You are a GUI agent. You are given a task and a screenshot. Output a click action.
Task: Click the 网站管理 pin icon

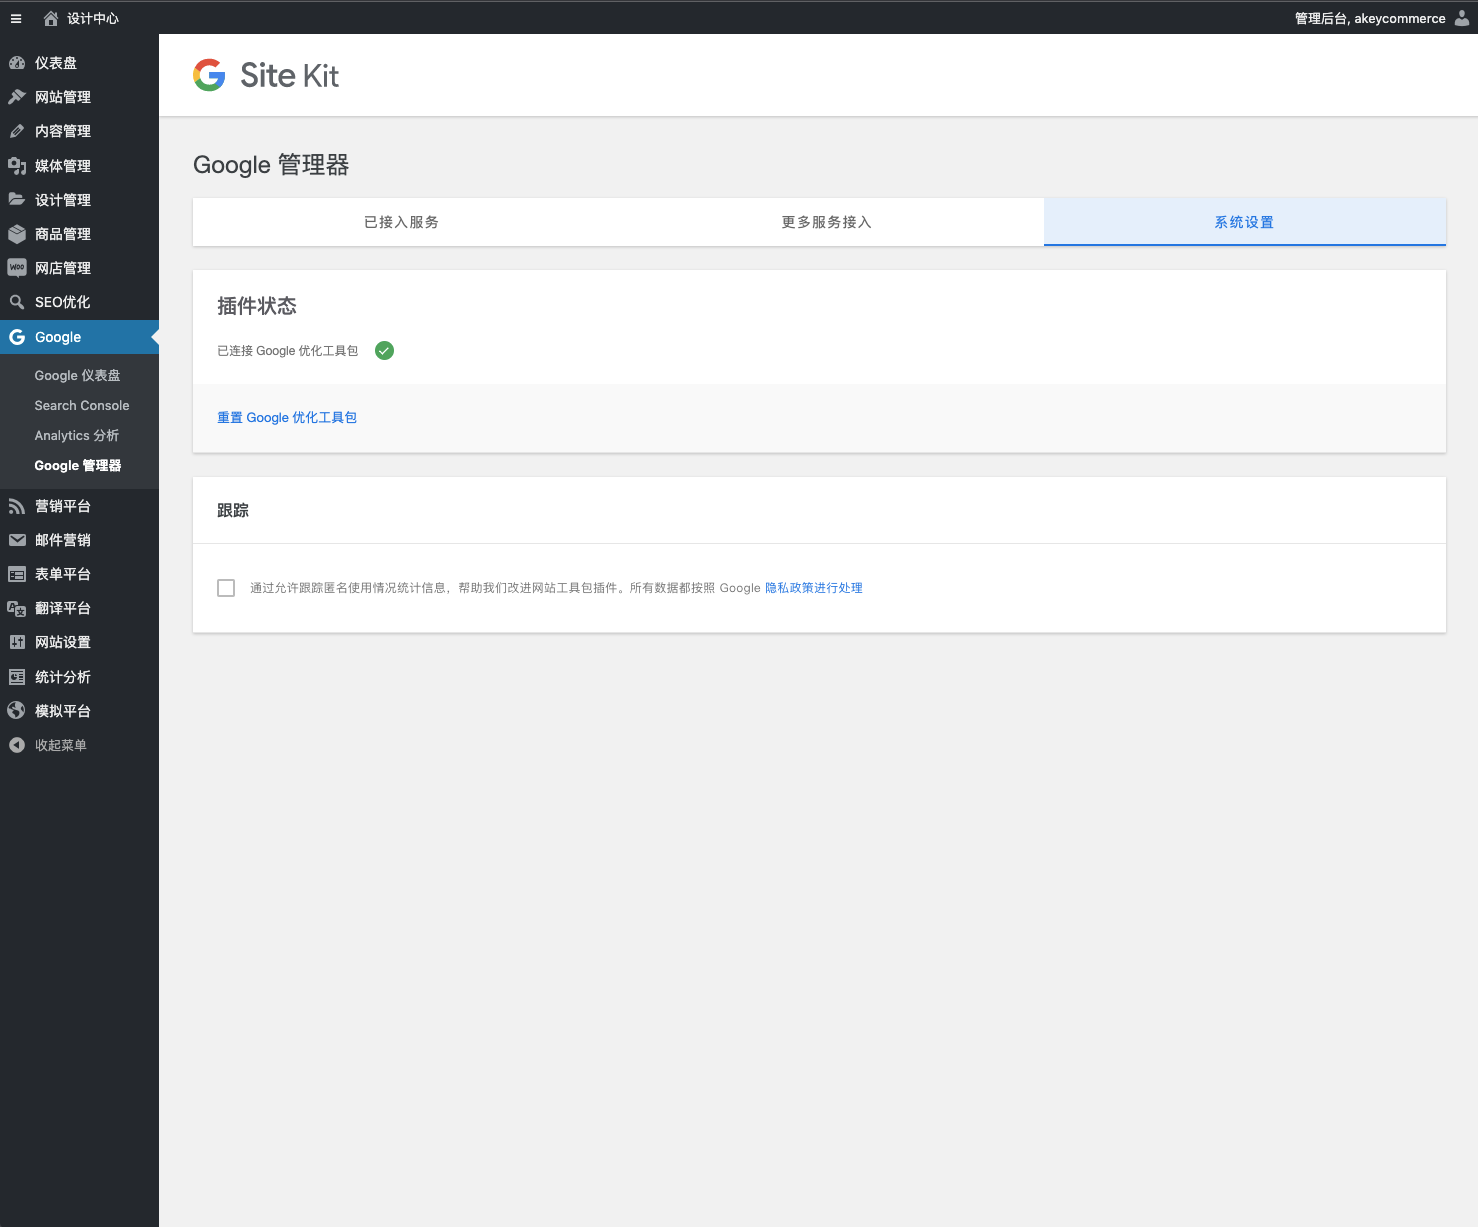click(x=17, y=97)
